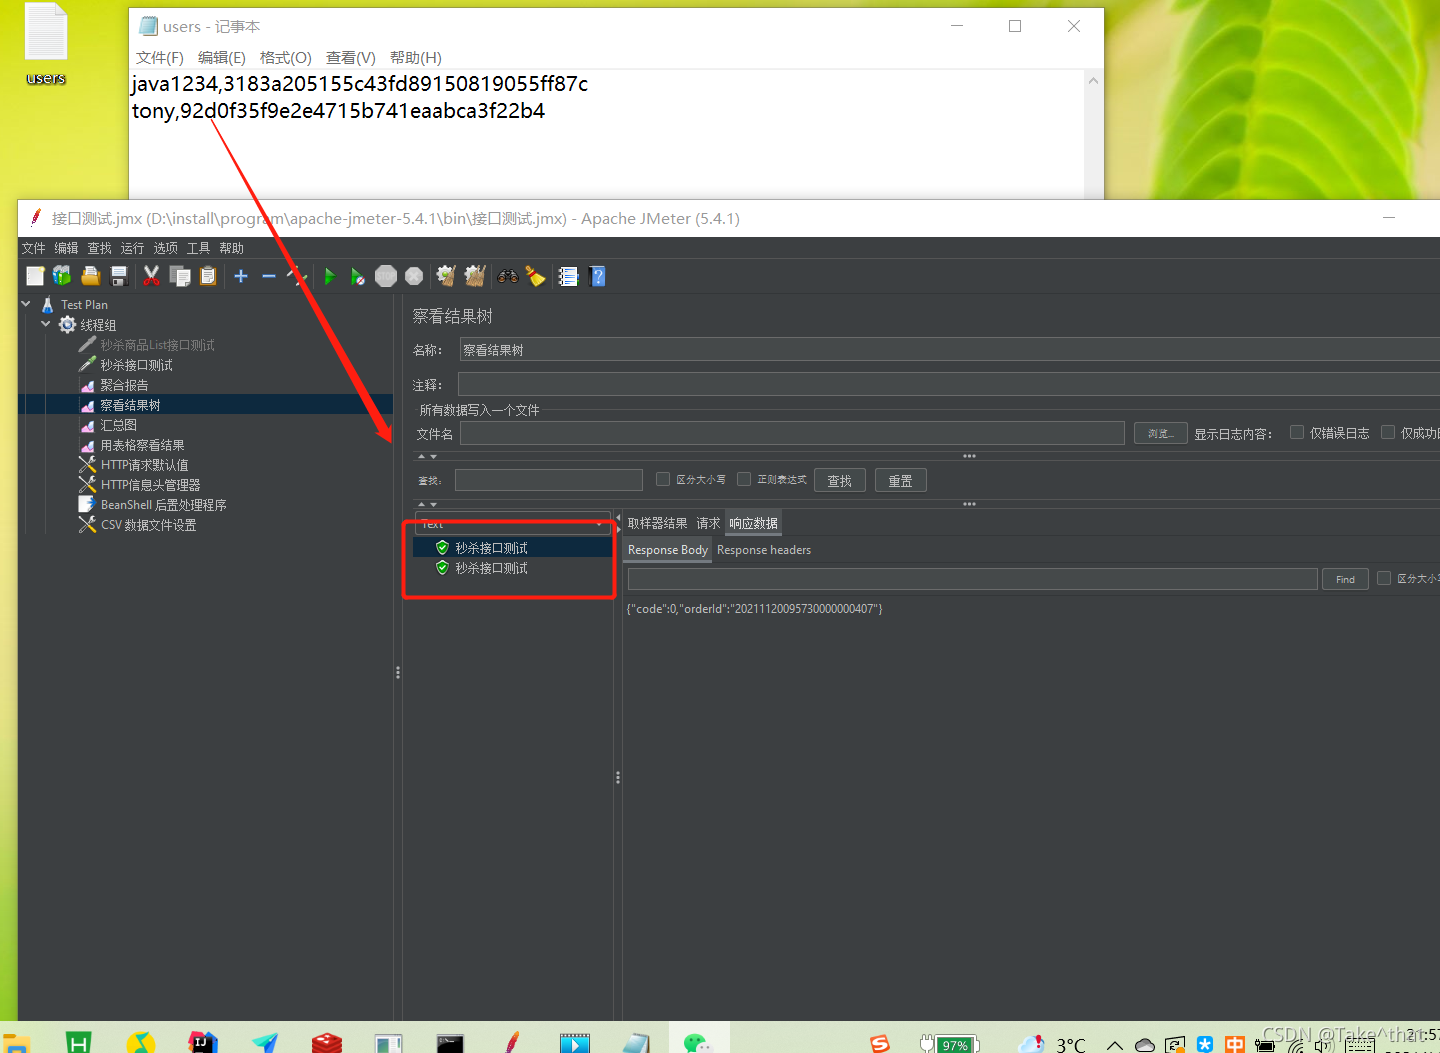This screenshot has width=1440, height=1053.
Task: Toggle the checkbox beside the Find button
Action: 1384,578
